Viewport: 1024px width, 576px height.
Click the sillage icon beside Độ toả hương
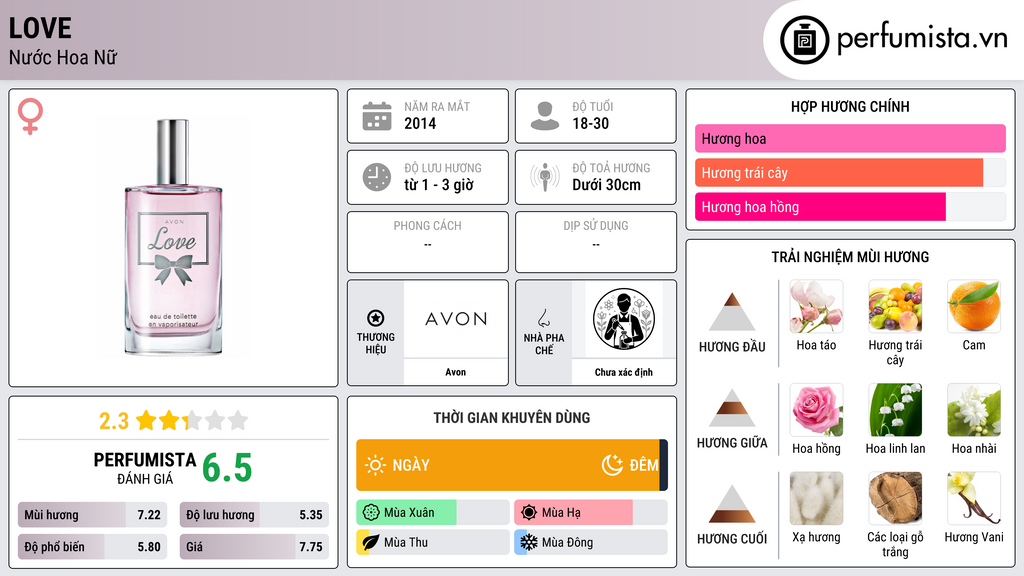click(545, 177)
